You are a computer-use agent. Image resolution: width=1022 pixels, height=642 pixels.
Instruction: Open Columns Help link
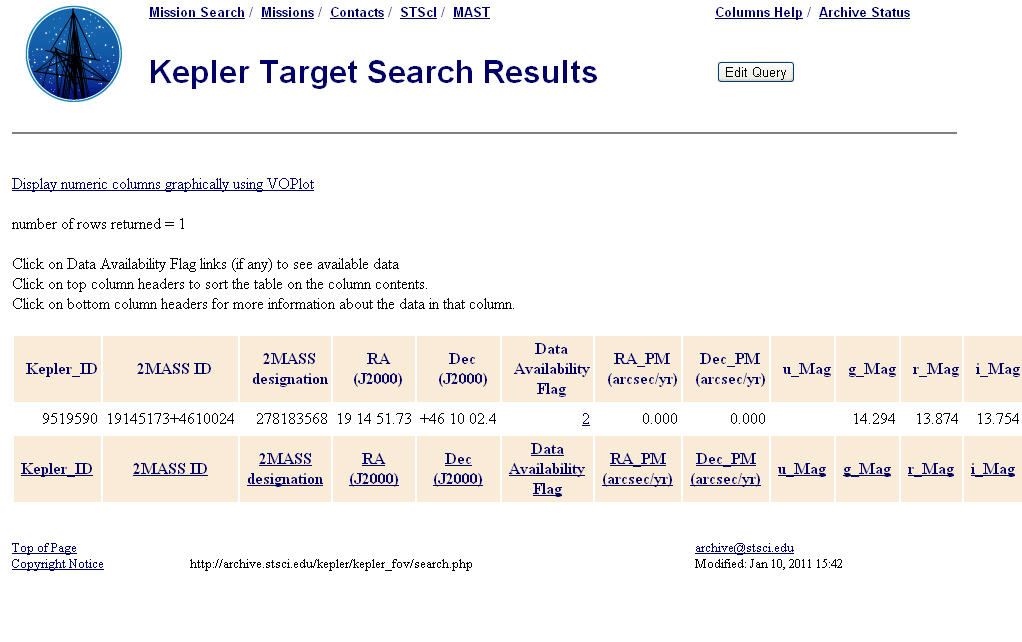(759, 12)
